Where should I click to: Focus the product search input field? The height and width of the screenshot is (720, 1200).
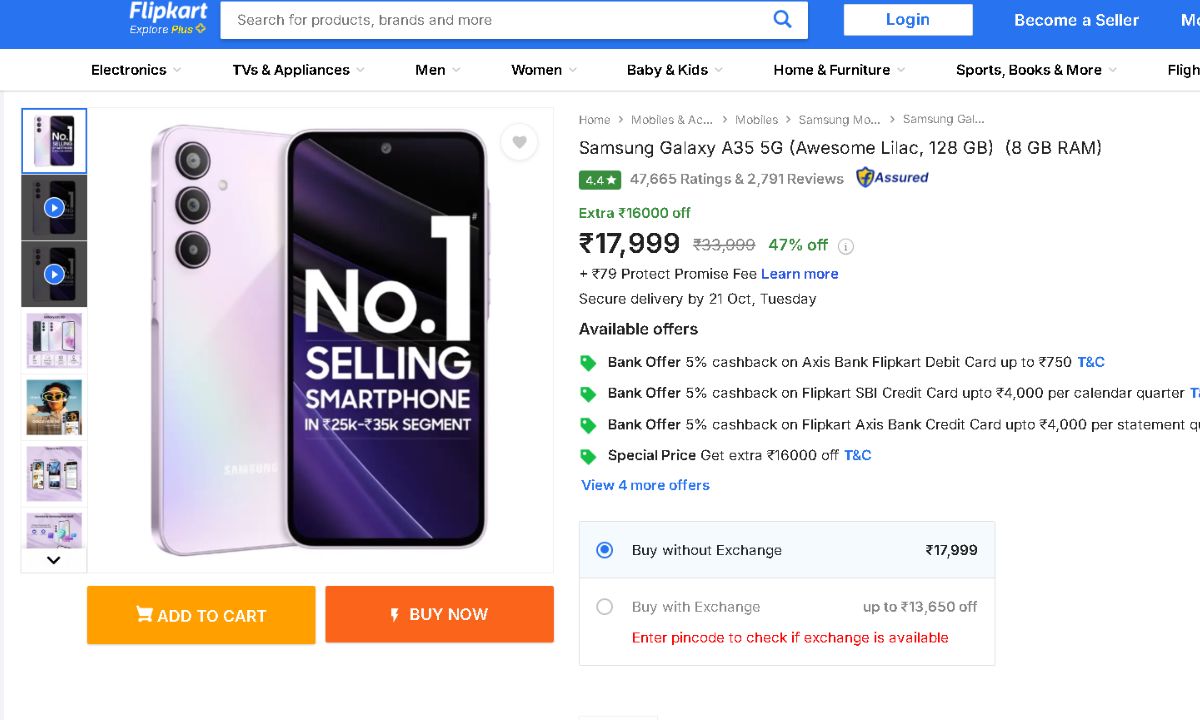tap(500, 20)
